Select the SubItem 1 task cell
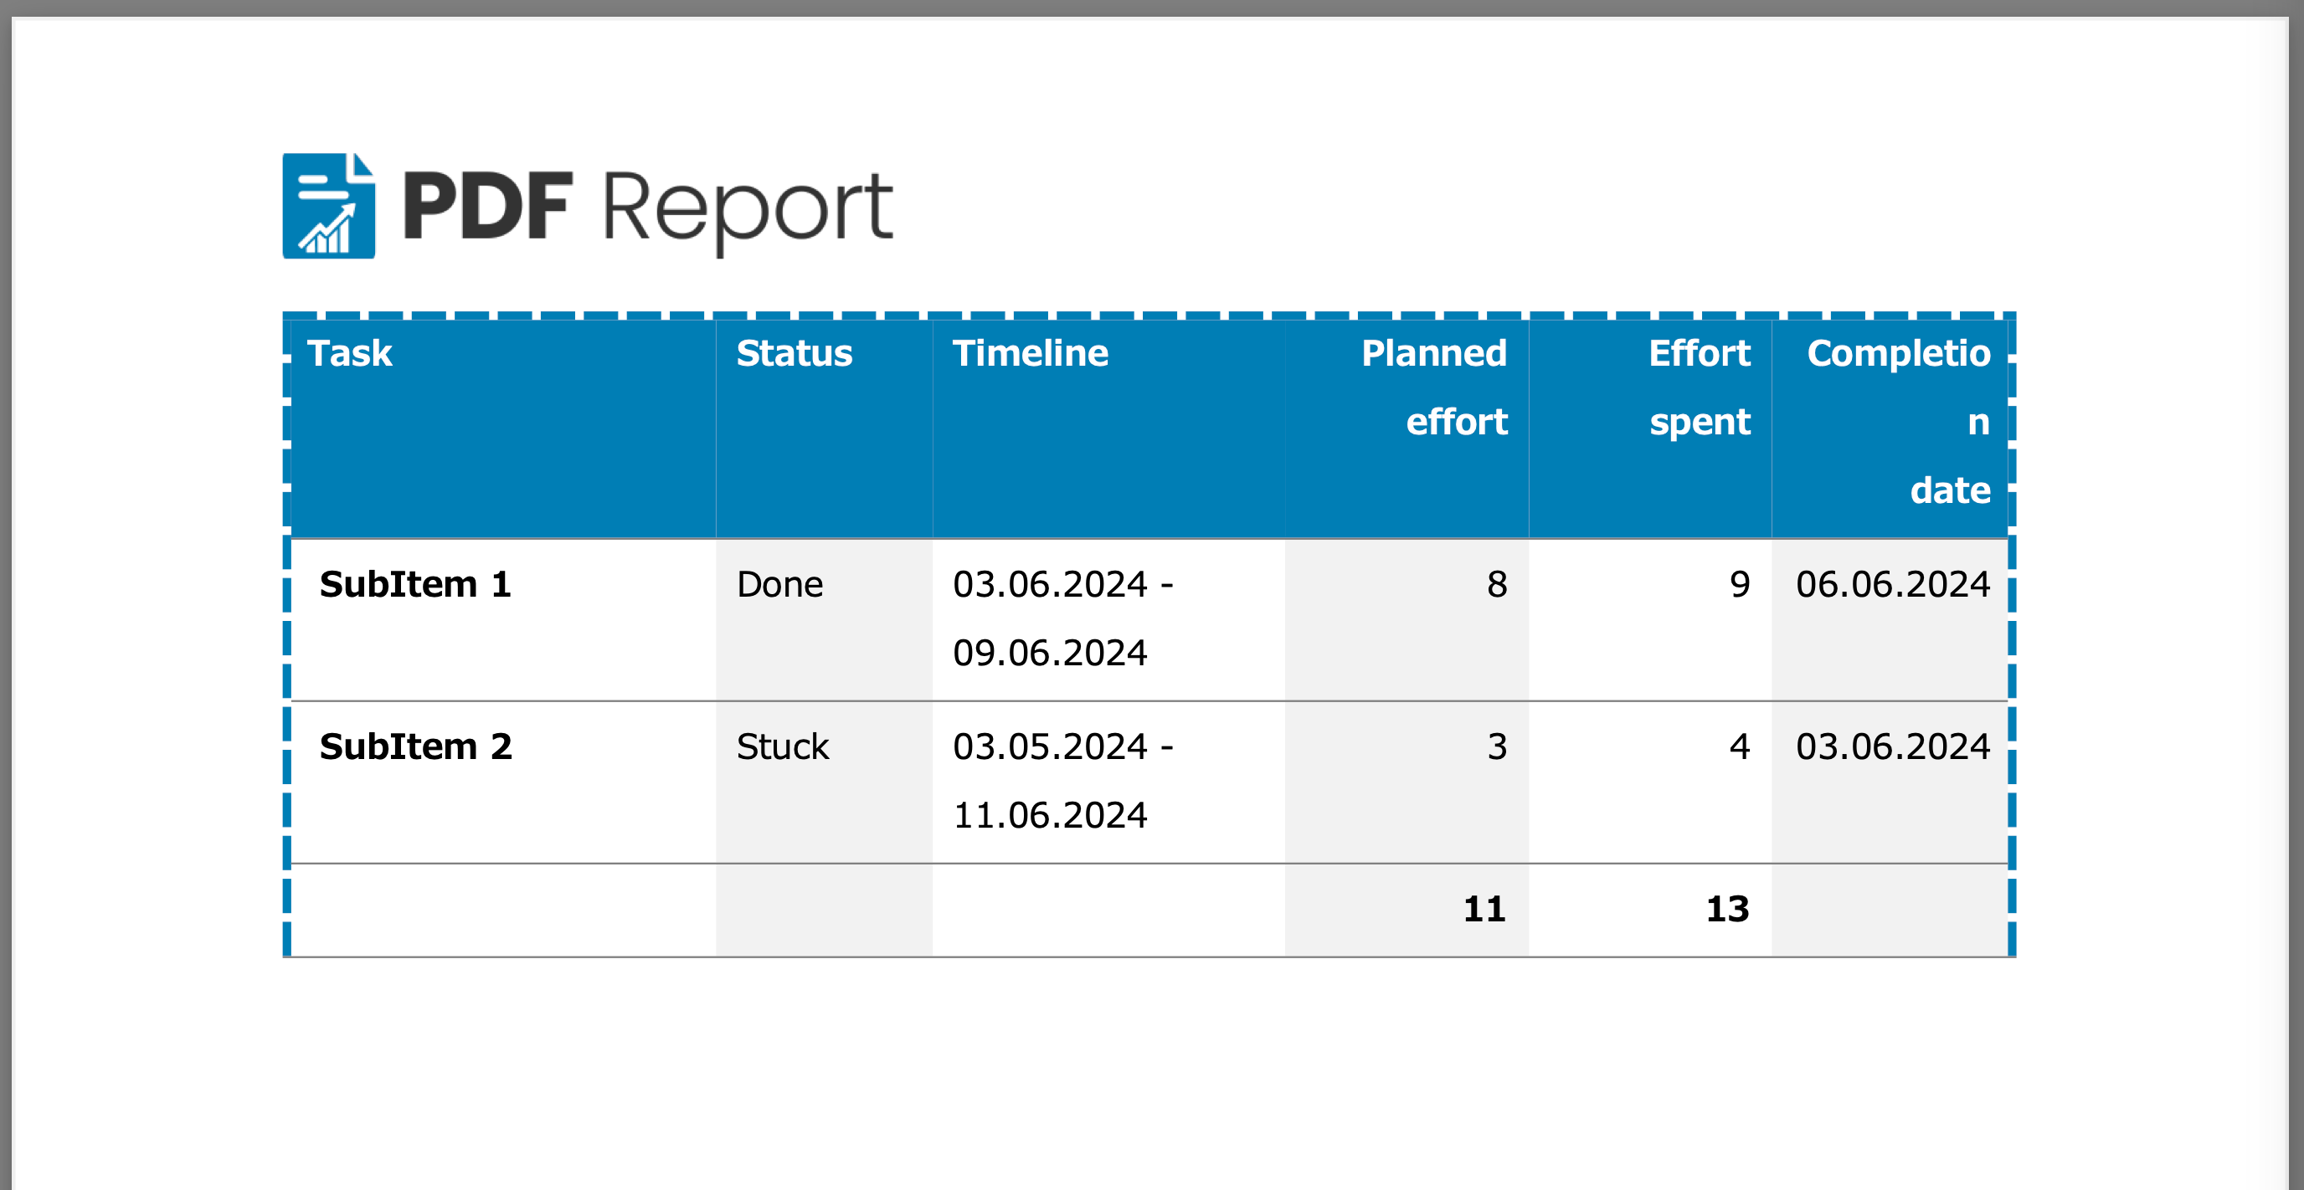Viewport: 2304px width, 1190px height. click(x=415, y=584)
